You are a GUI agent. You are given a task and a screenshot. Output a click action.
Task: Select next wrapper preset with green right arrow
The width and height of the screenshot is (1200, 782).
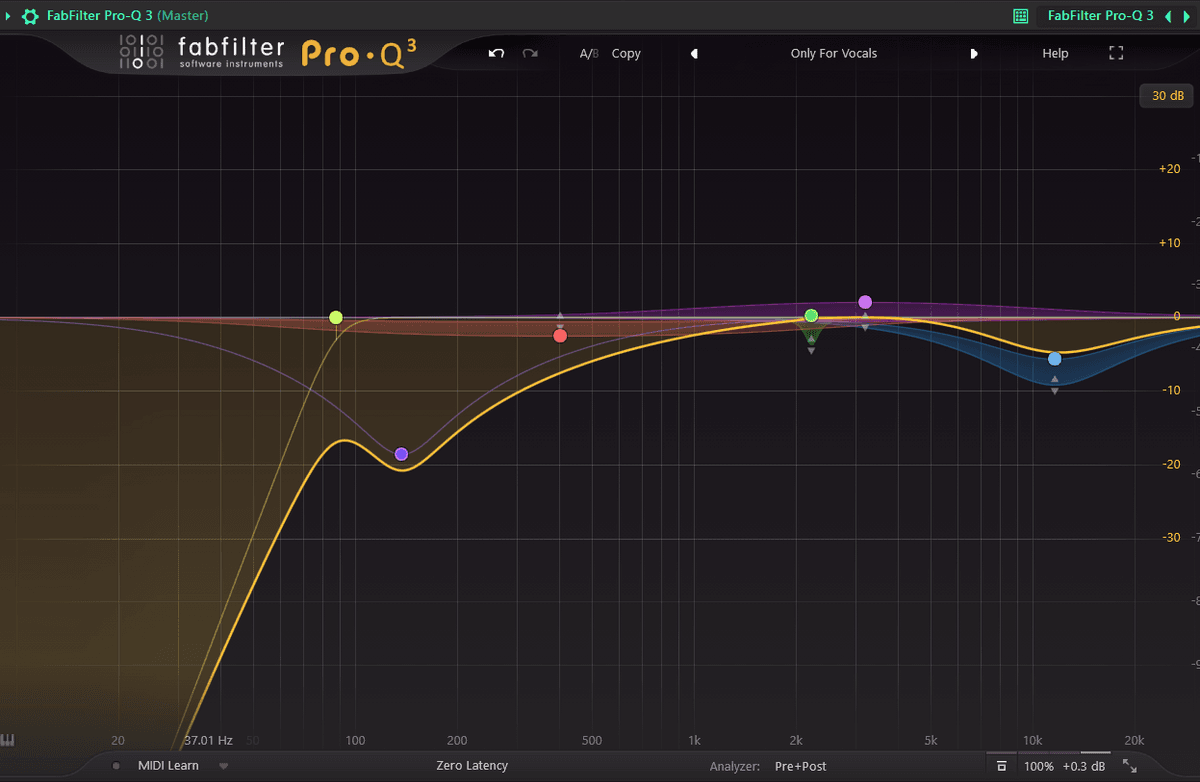1186,16
